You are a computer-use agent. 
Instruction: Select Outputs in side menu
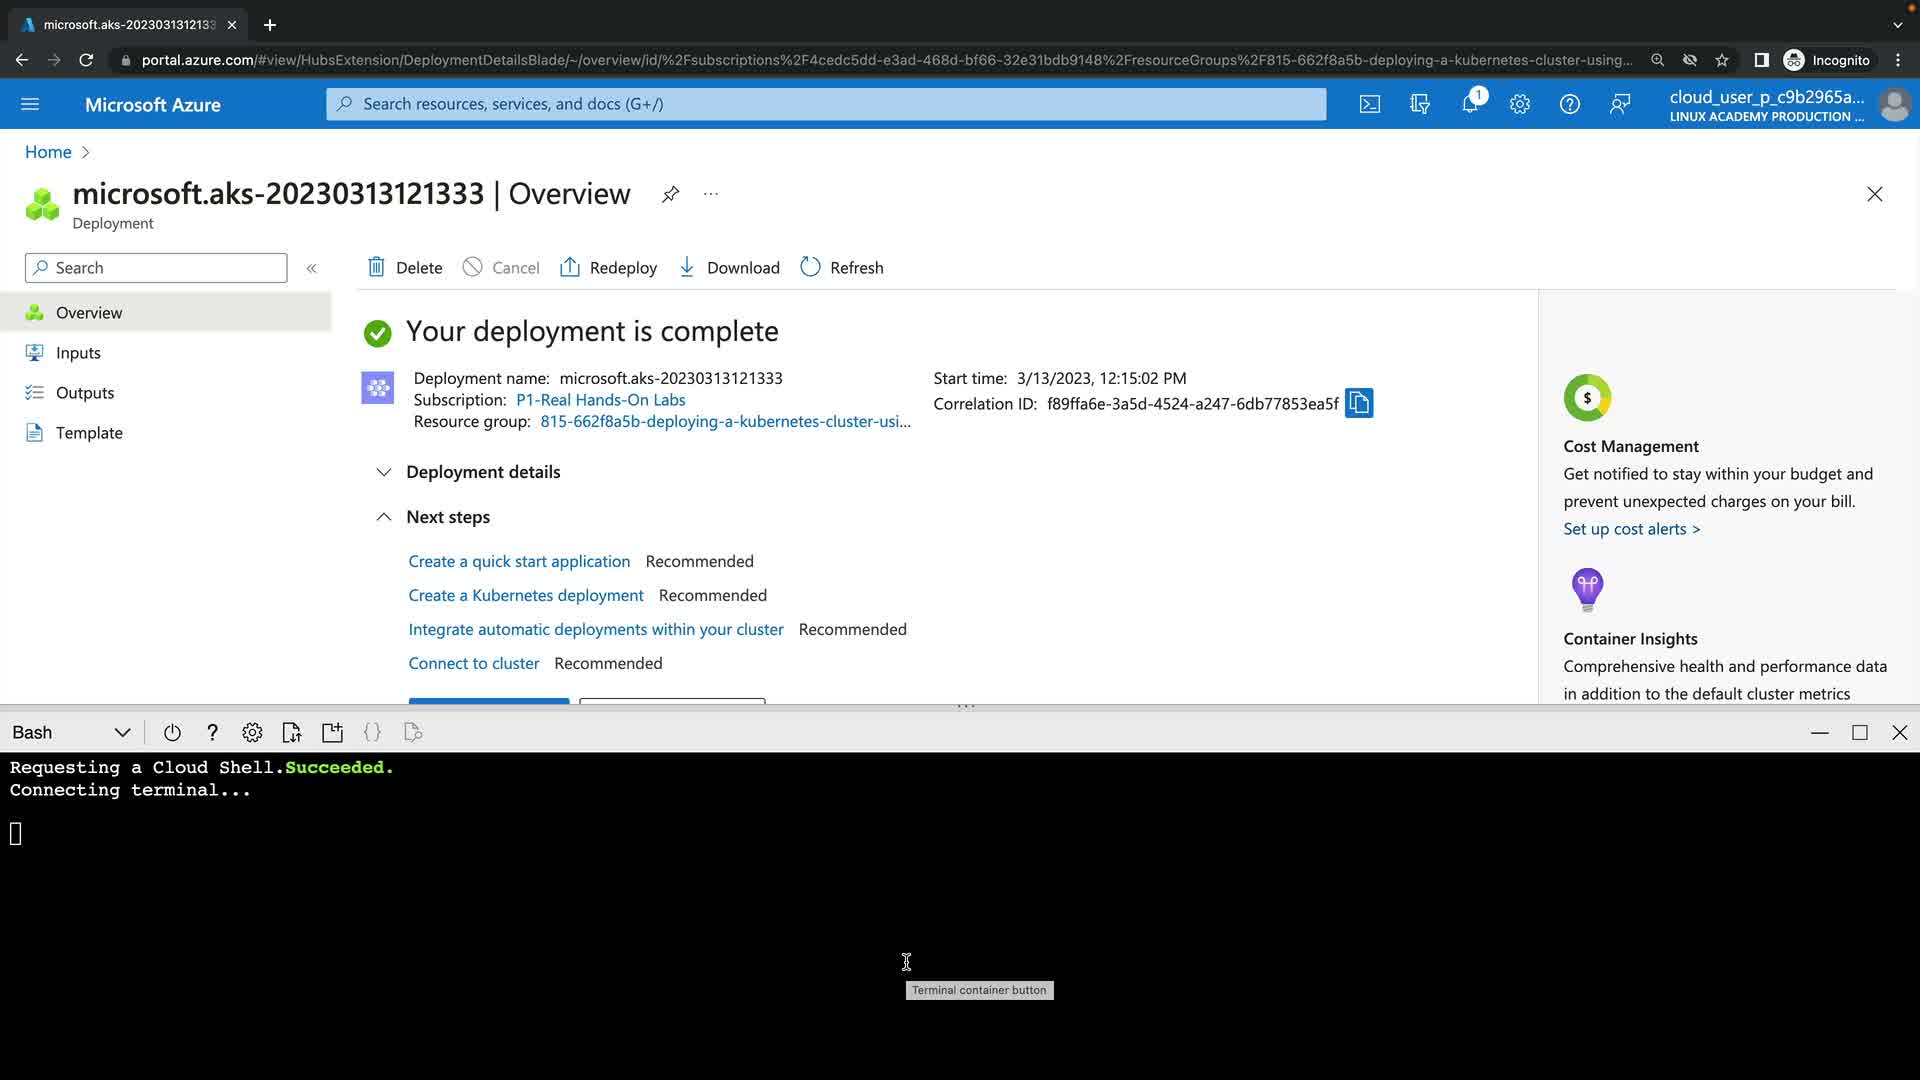(x=85, y=393)
